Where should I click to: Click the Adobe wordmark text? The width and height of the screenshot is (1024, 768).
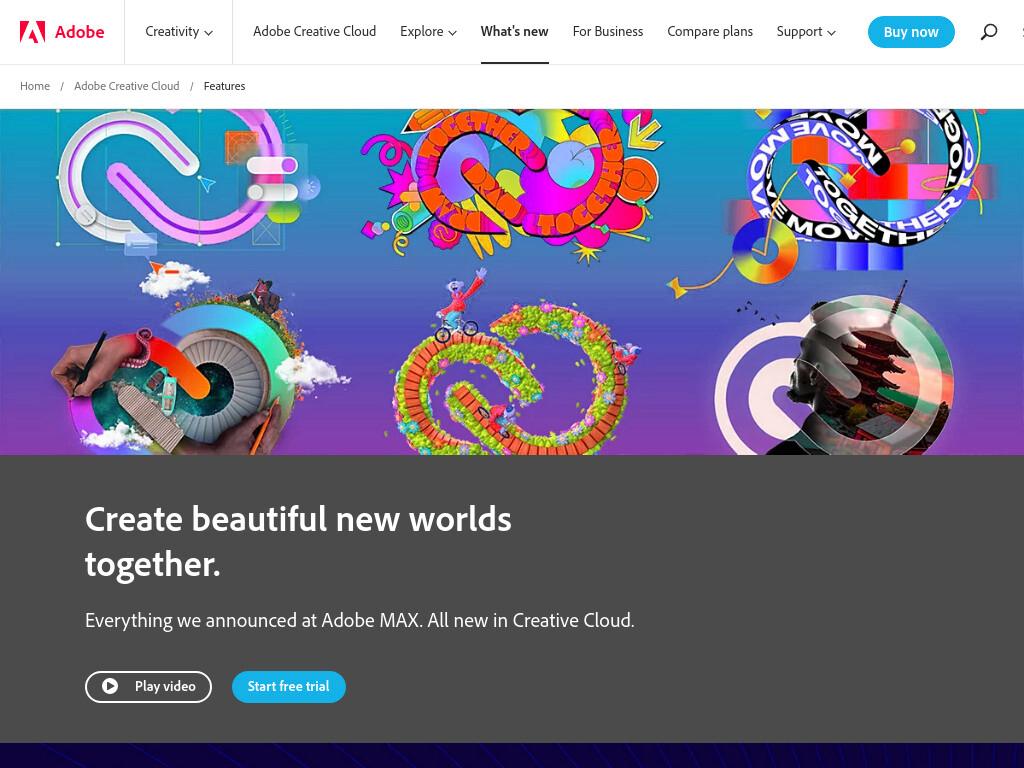tap(79, 31)
